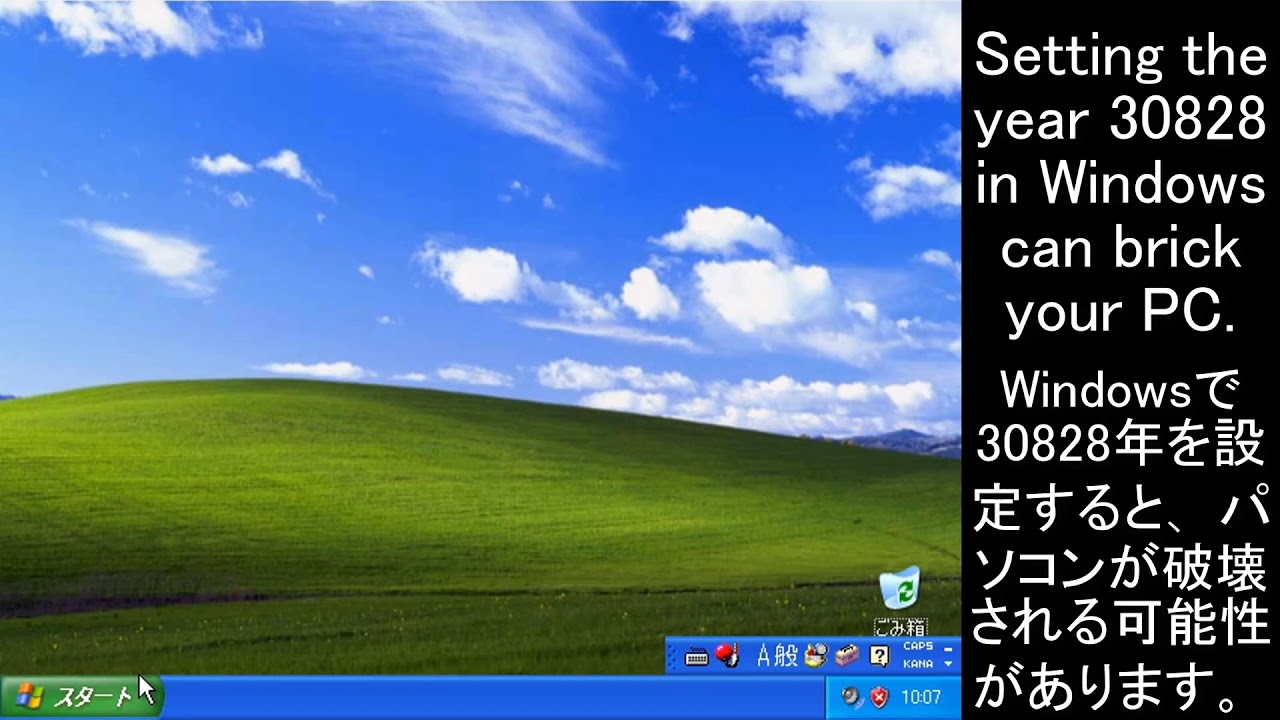Change conversion mode via the 般 indicator
Viewport: 1280px width, 720px height.
pos(786,656)
